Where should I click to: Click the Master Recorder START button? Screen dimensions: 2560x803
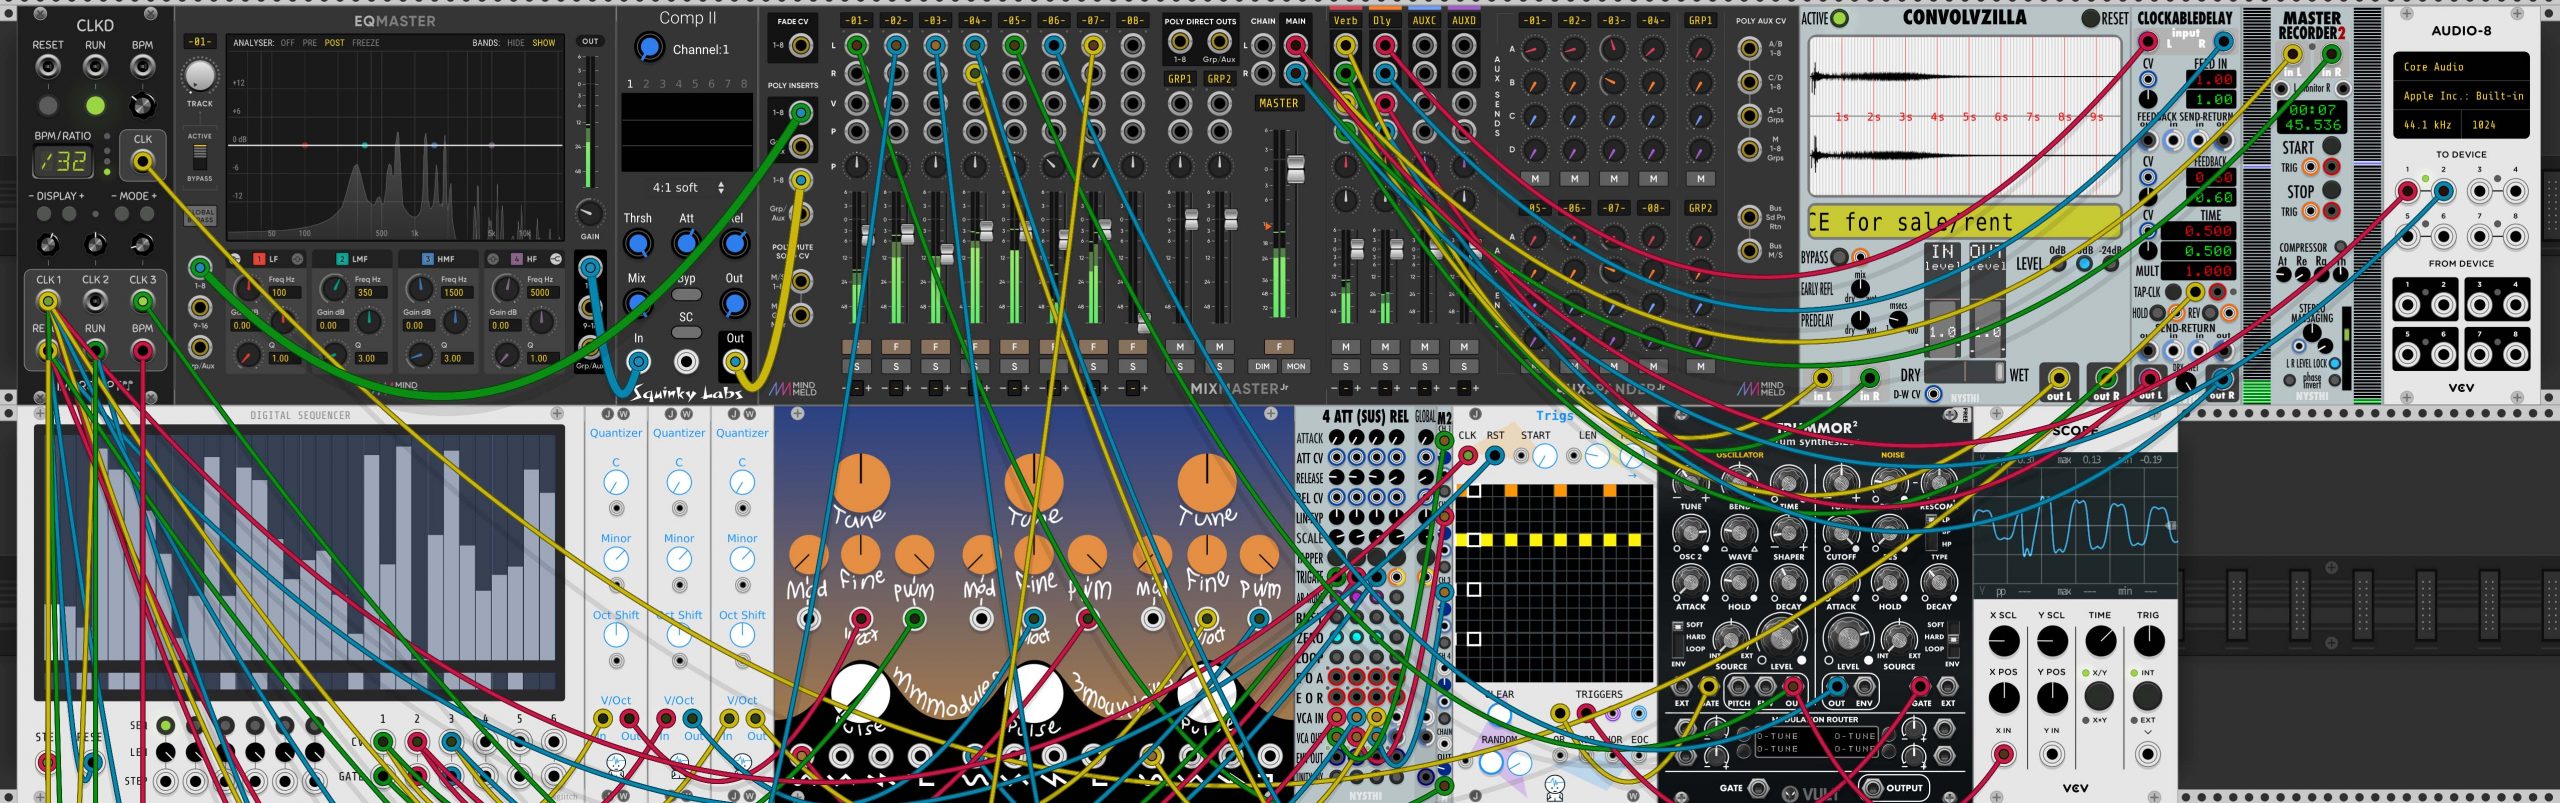[2331, 146]
